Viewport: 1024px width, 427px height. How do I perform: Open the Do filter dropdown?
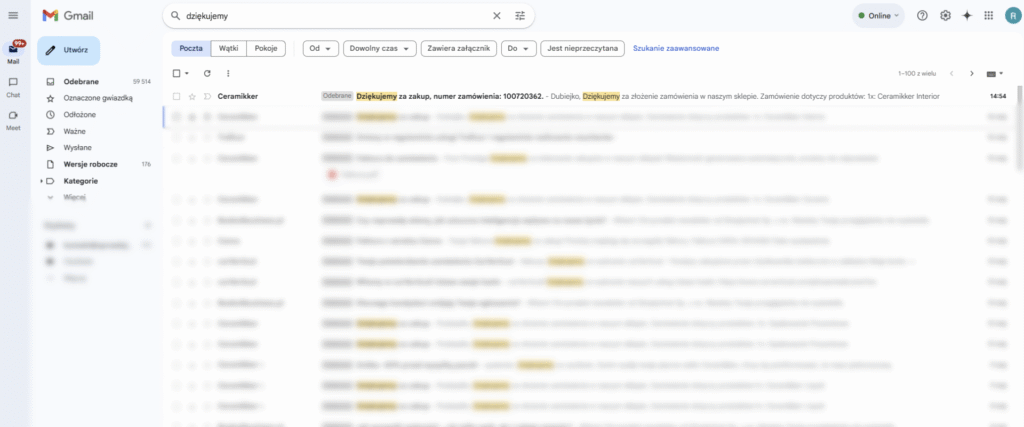pos(519,49)
